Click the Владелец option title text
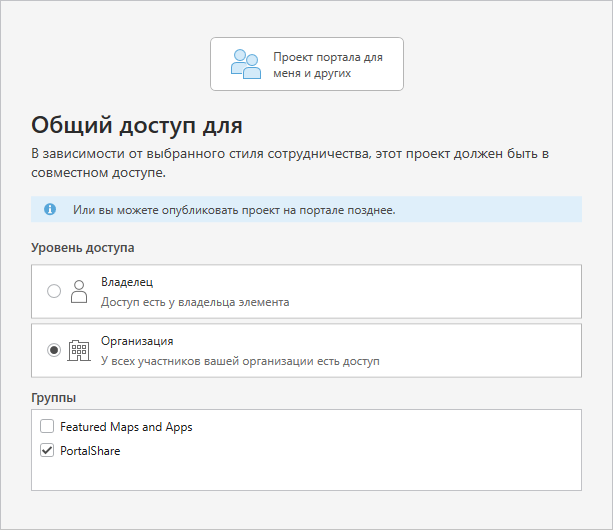Image resolution: width=613 pixels, height=530 pixels. click(x=127, y=283)
